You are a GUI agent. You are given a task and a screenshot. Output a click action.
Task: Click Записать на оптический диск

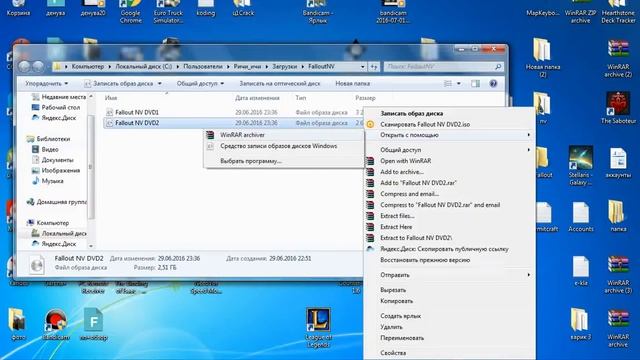point(280,83)
